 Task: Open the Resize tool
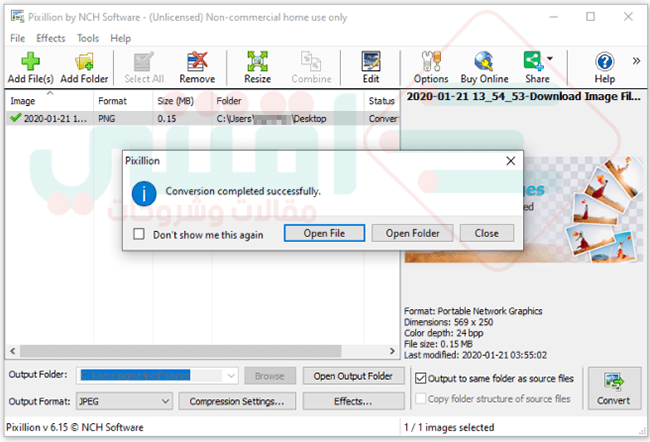point(257,61)
